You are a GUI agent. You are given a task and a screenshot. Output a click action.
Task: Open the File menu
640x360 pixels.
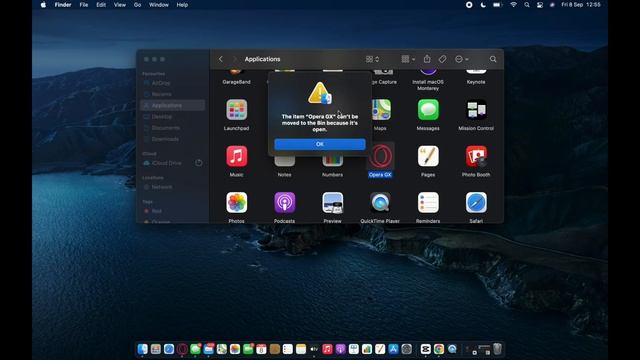click(84, 5)
